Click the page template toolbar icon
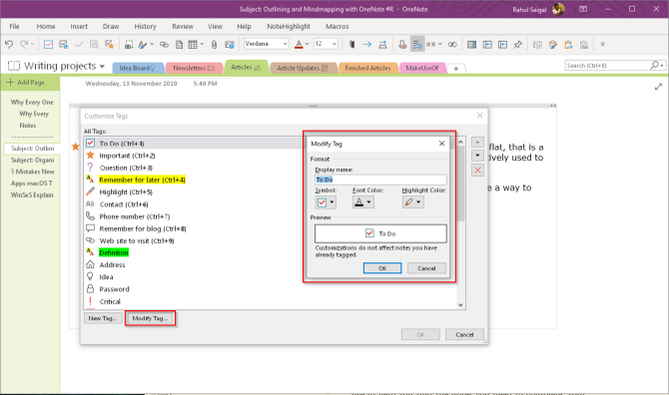Image resolution: width=669 pixels, height=395 pixels. click(x=179, y=44)
